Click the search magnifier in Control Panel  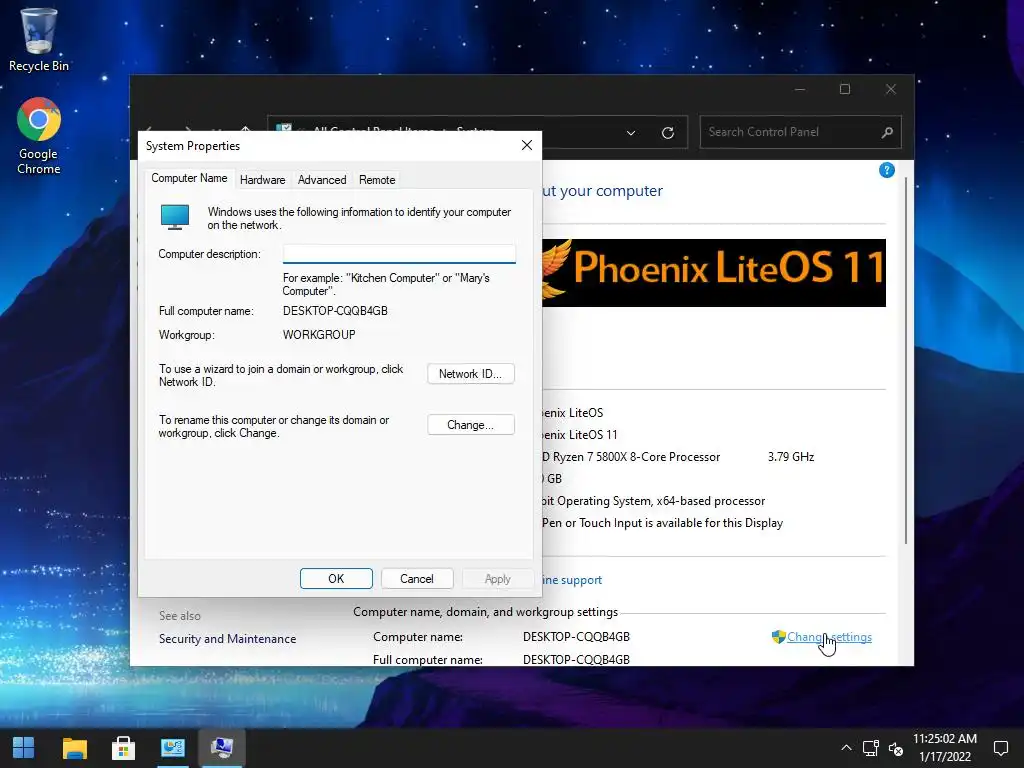[887, 133]
